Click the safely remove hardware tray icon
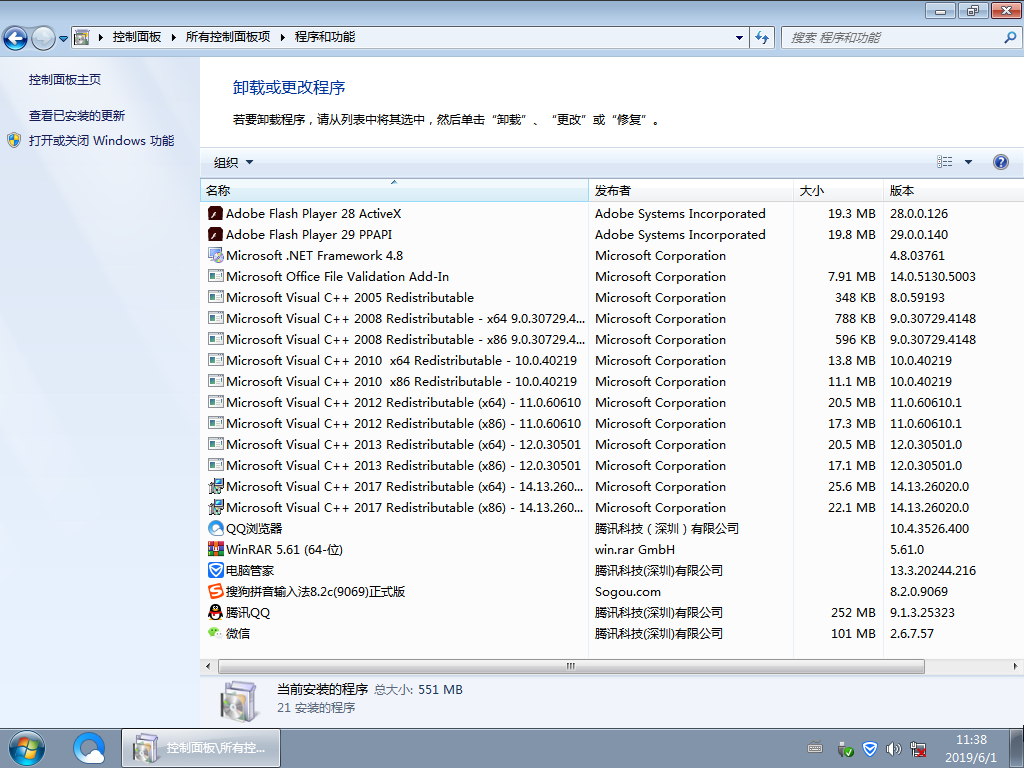 coord(845,749)
